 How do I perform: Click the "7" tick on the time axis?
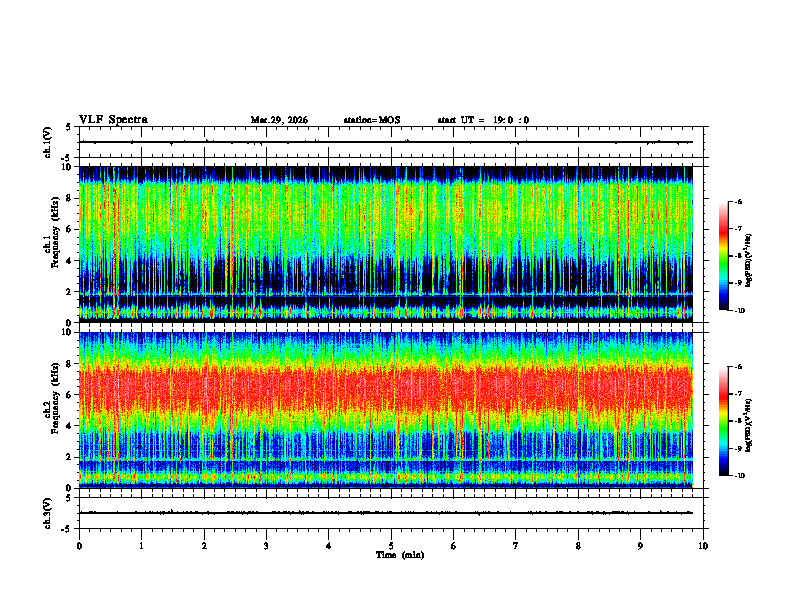pos(516,545)
